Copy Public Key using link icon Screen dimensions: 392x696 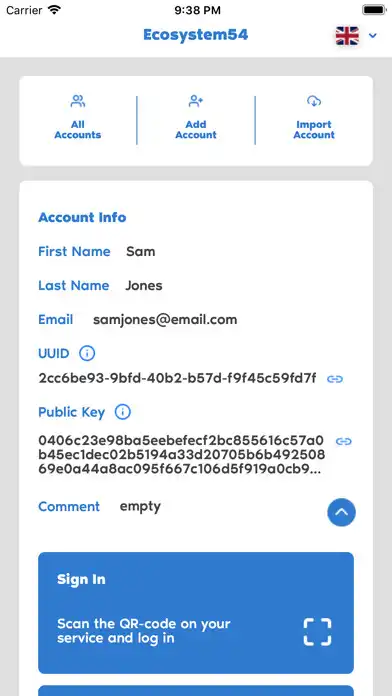pos(344,441)
